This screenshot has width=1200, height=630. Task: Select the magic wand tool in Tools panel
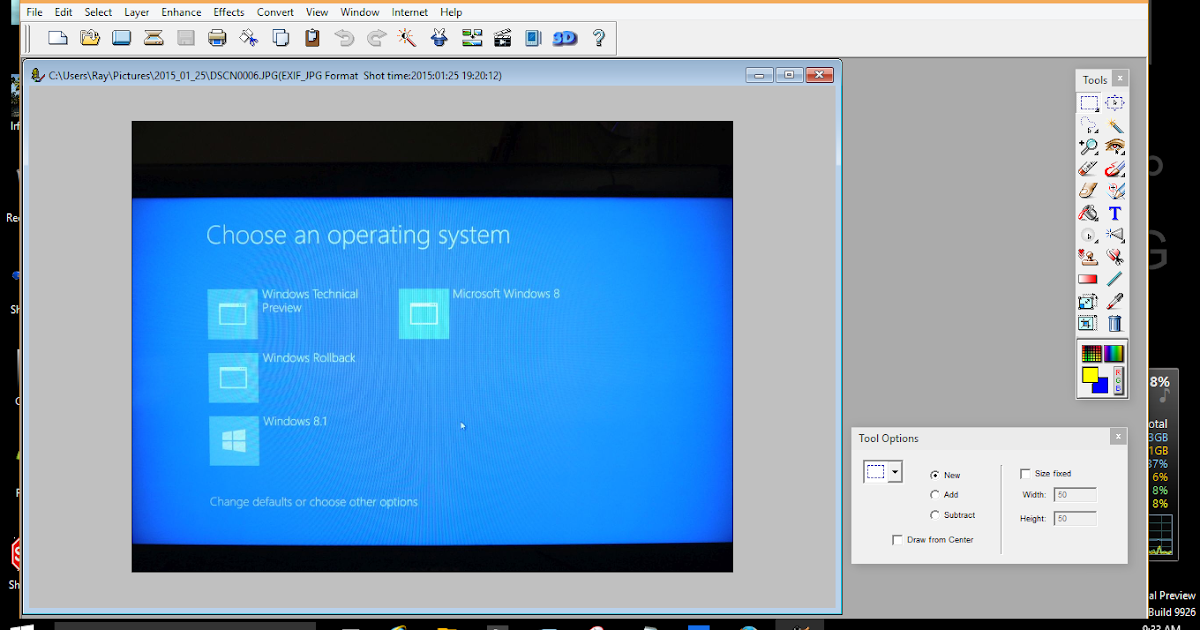pyautogui.click(x=1115, y=125)
